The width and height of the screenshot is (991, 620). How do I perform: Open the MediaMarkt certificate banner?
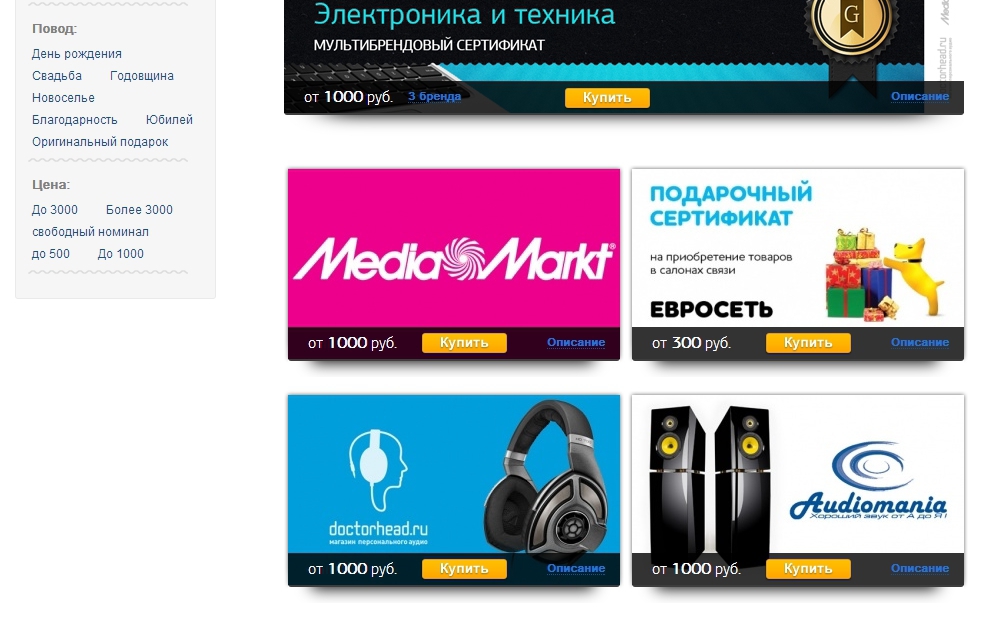point(454,248)
